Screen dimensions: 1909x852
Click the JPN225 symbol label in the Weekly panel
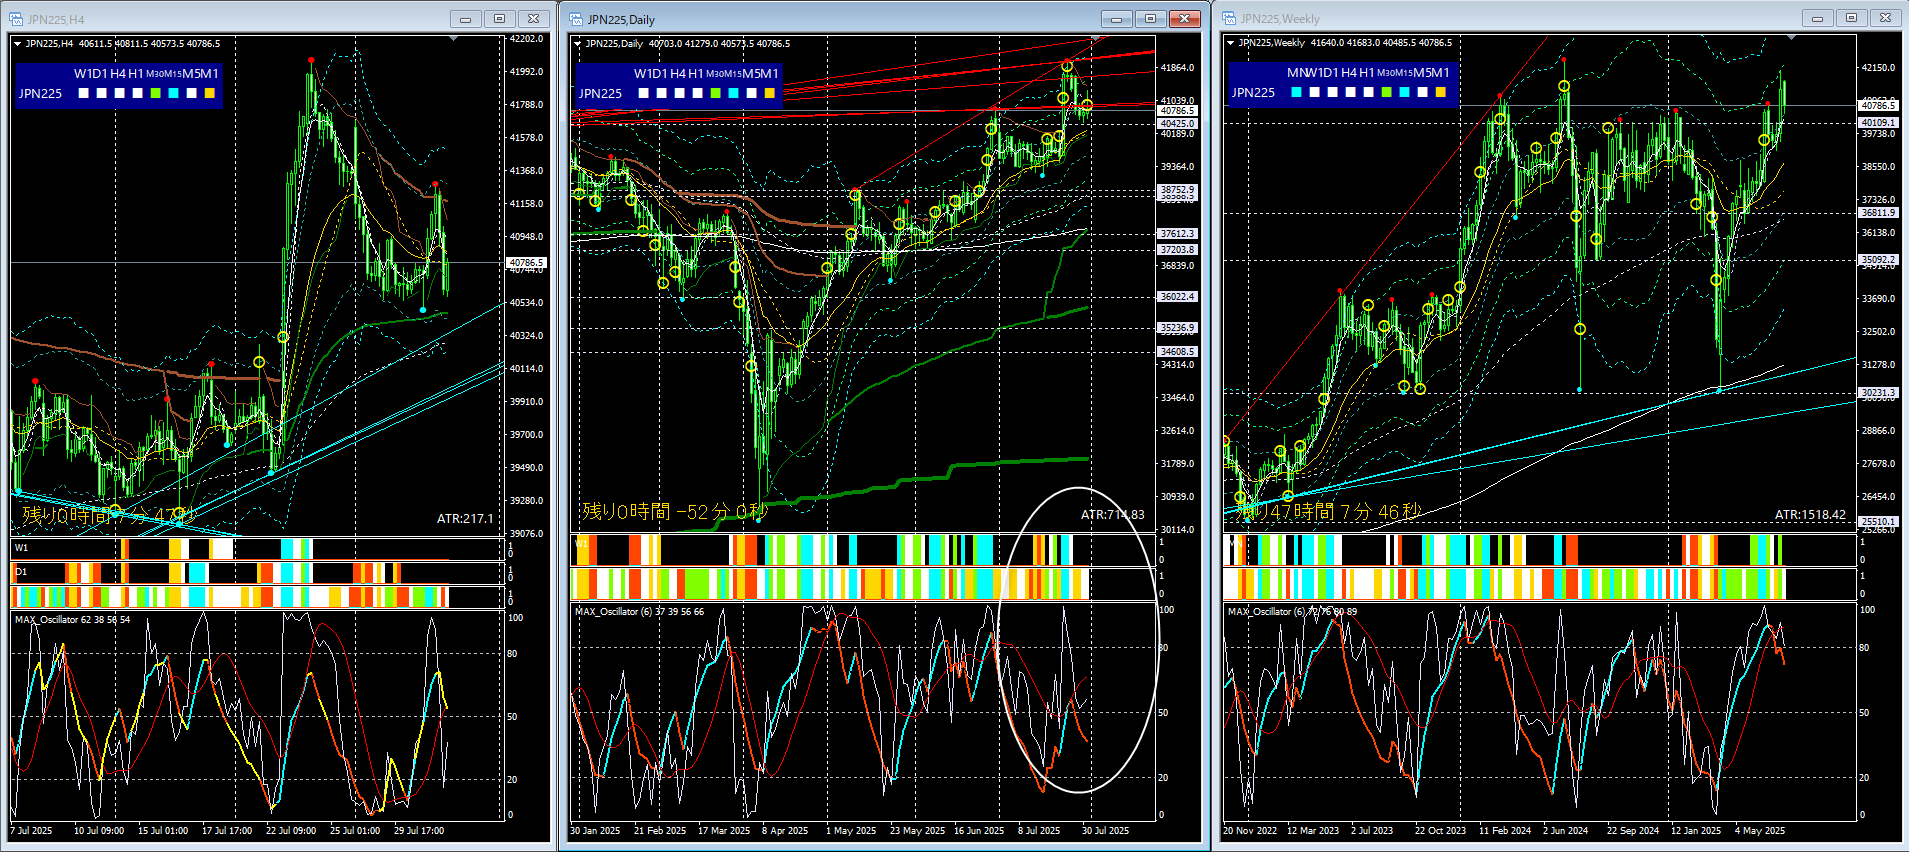(1253, 92)
